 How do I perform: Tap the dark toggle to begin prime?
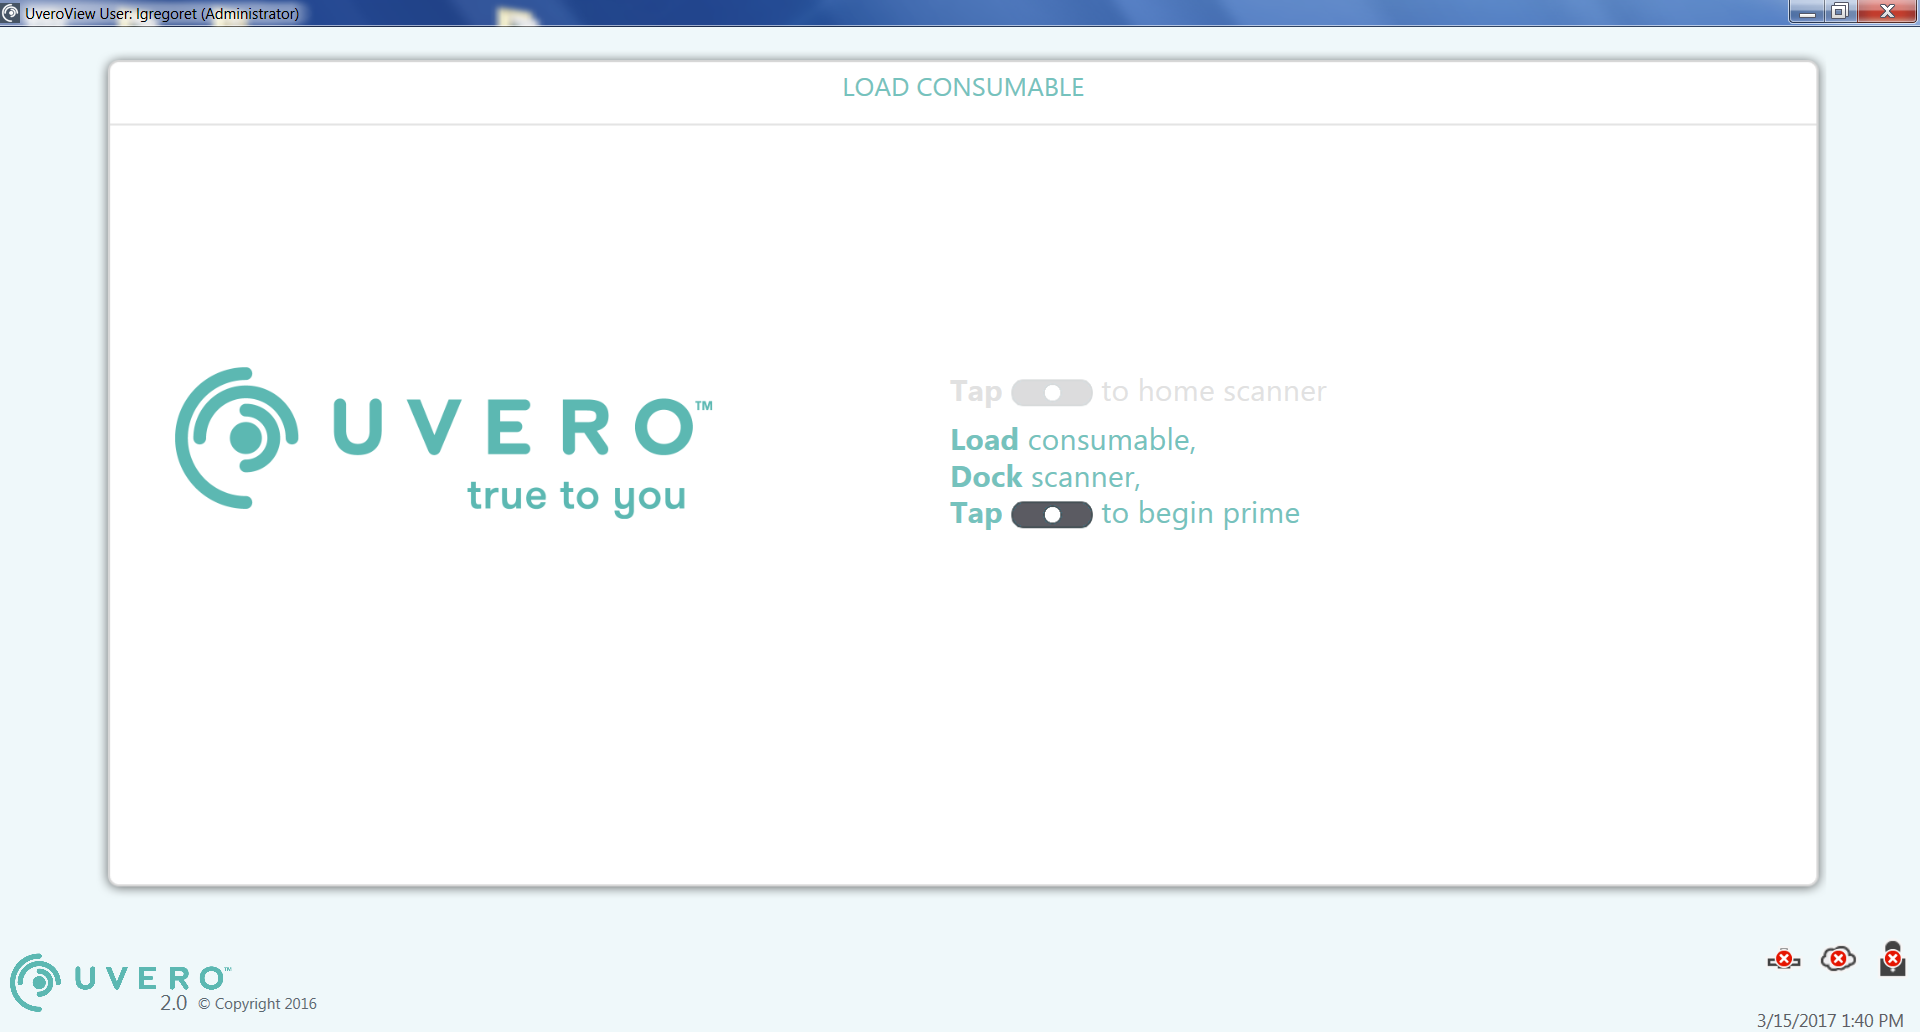pyautogui.click(x=1051, y=515)
